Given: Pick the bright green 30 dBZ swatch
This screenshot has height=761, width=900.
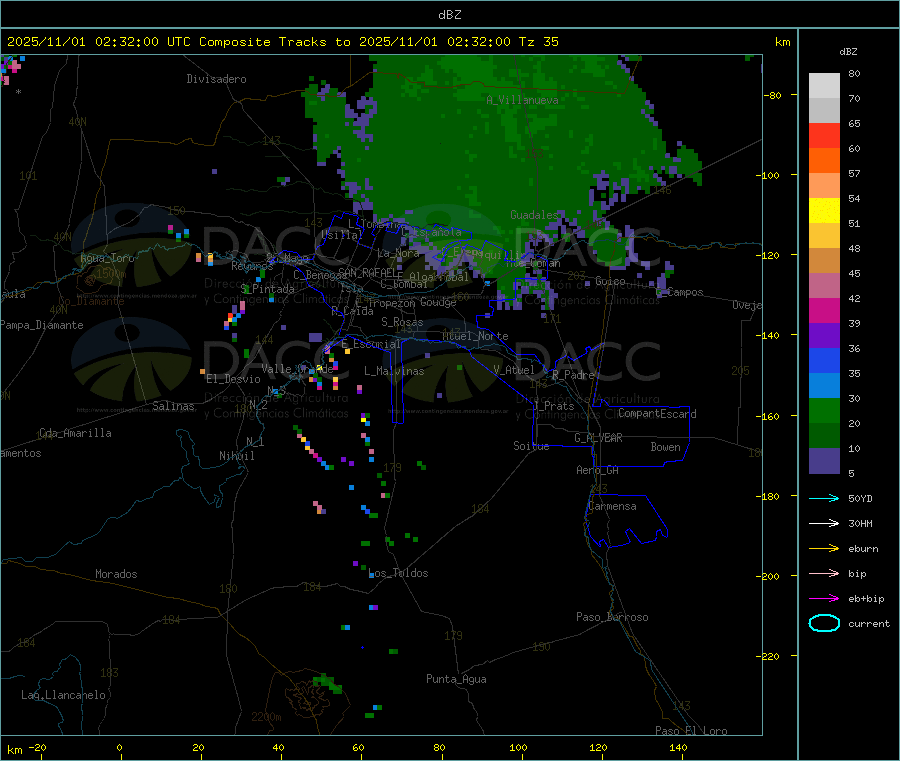Looking at the screenshot, I should pyautogui.click(x=824, y=410).
